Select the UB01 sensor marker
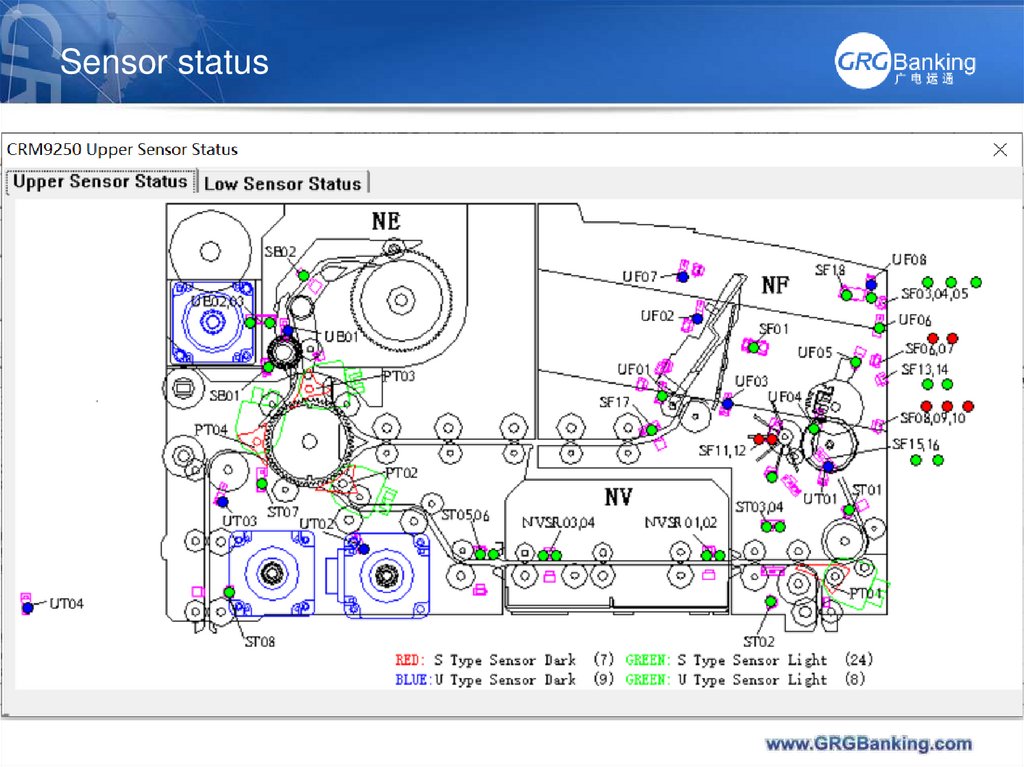The image size is (1024, 767). coord(288,331)
